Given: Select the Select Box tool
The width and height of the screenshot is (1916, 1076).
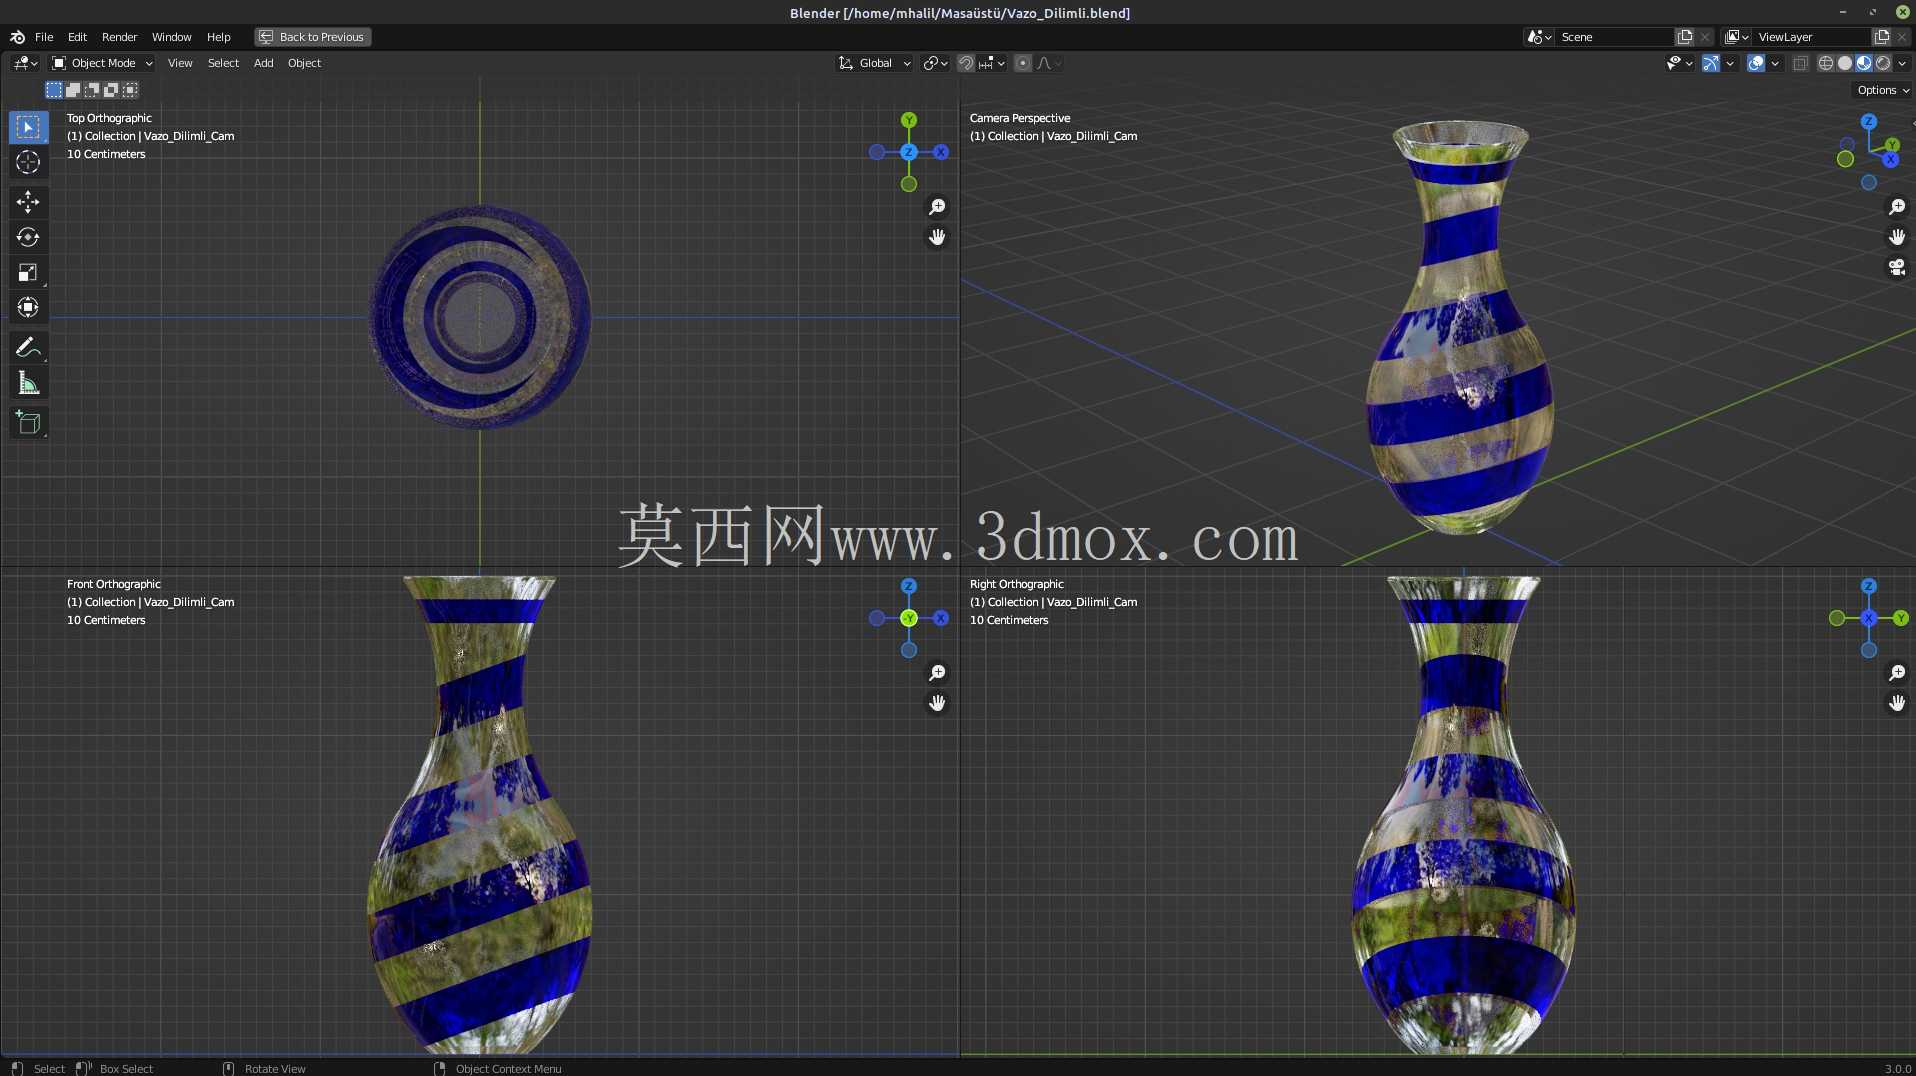Looking at the screenshot, I should [28, 127].
